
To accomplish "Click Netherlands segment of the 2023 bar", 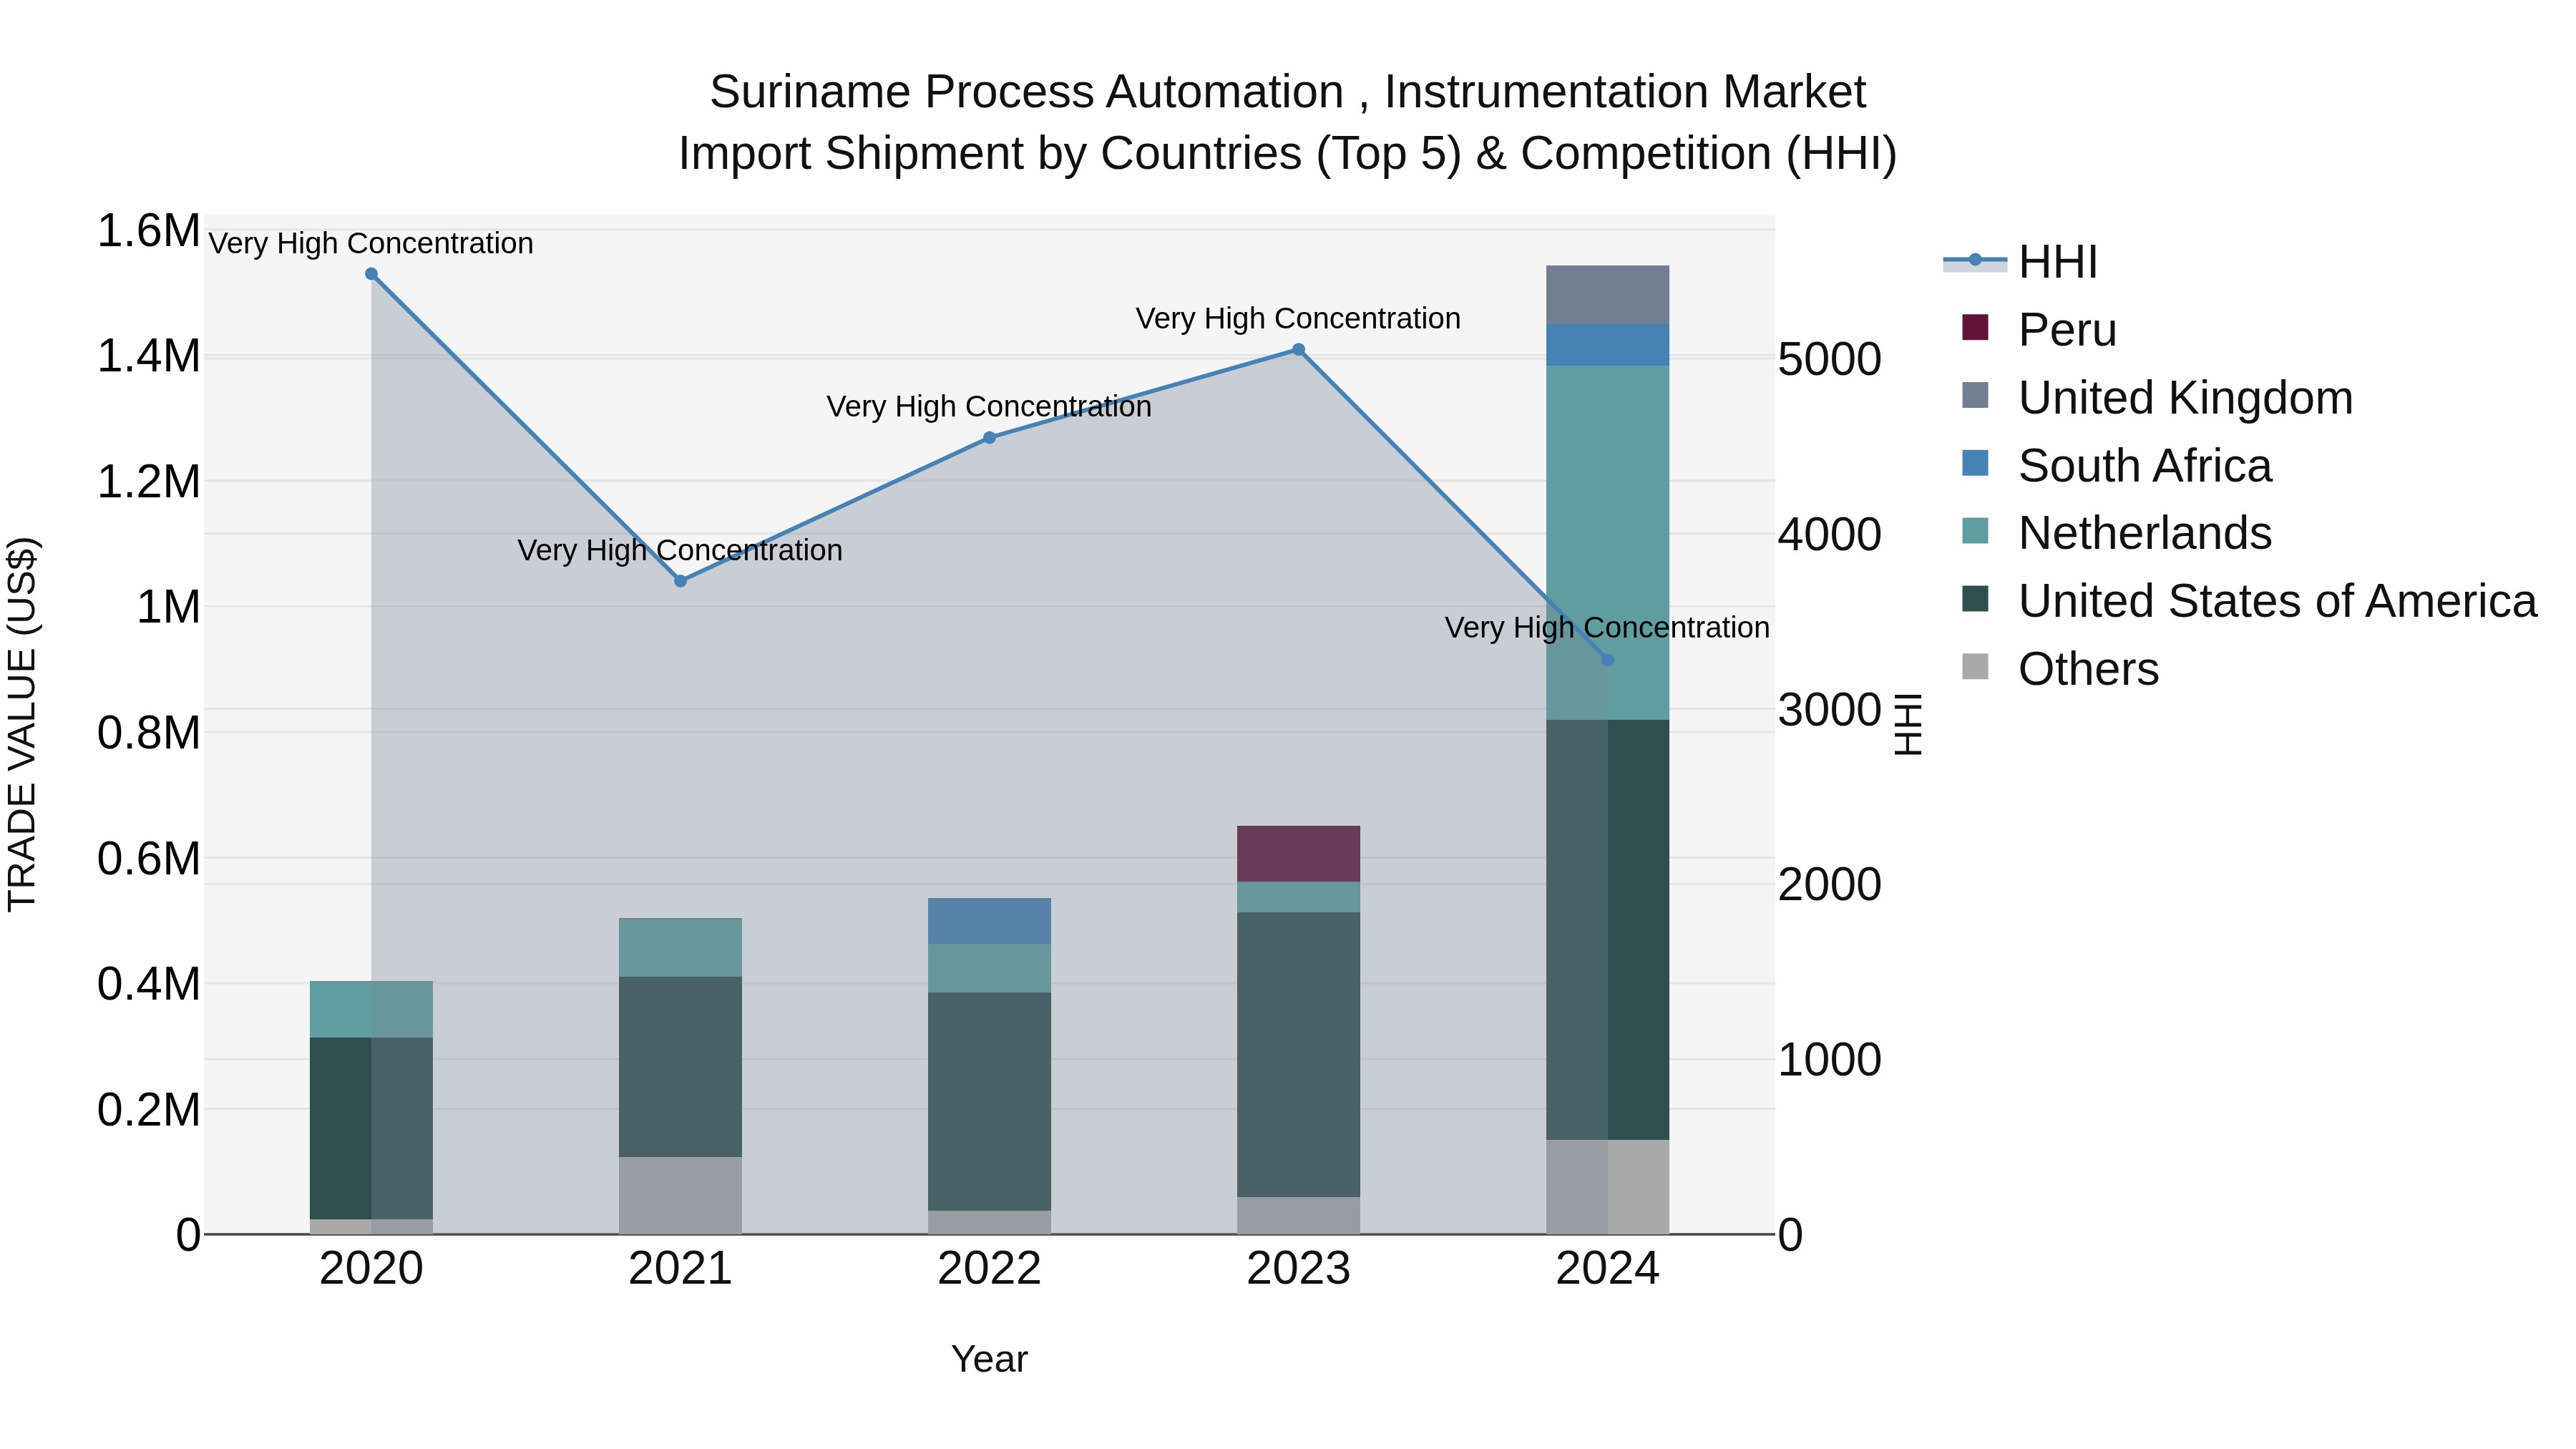I will [x=1298, y=897].
